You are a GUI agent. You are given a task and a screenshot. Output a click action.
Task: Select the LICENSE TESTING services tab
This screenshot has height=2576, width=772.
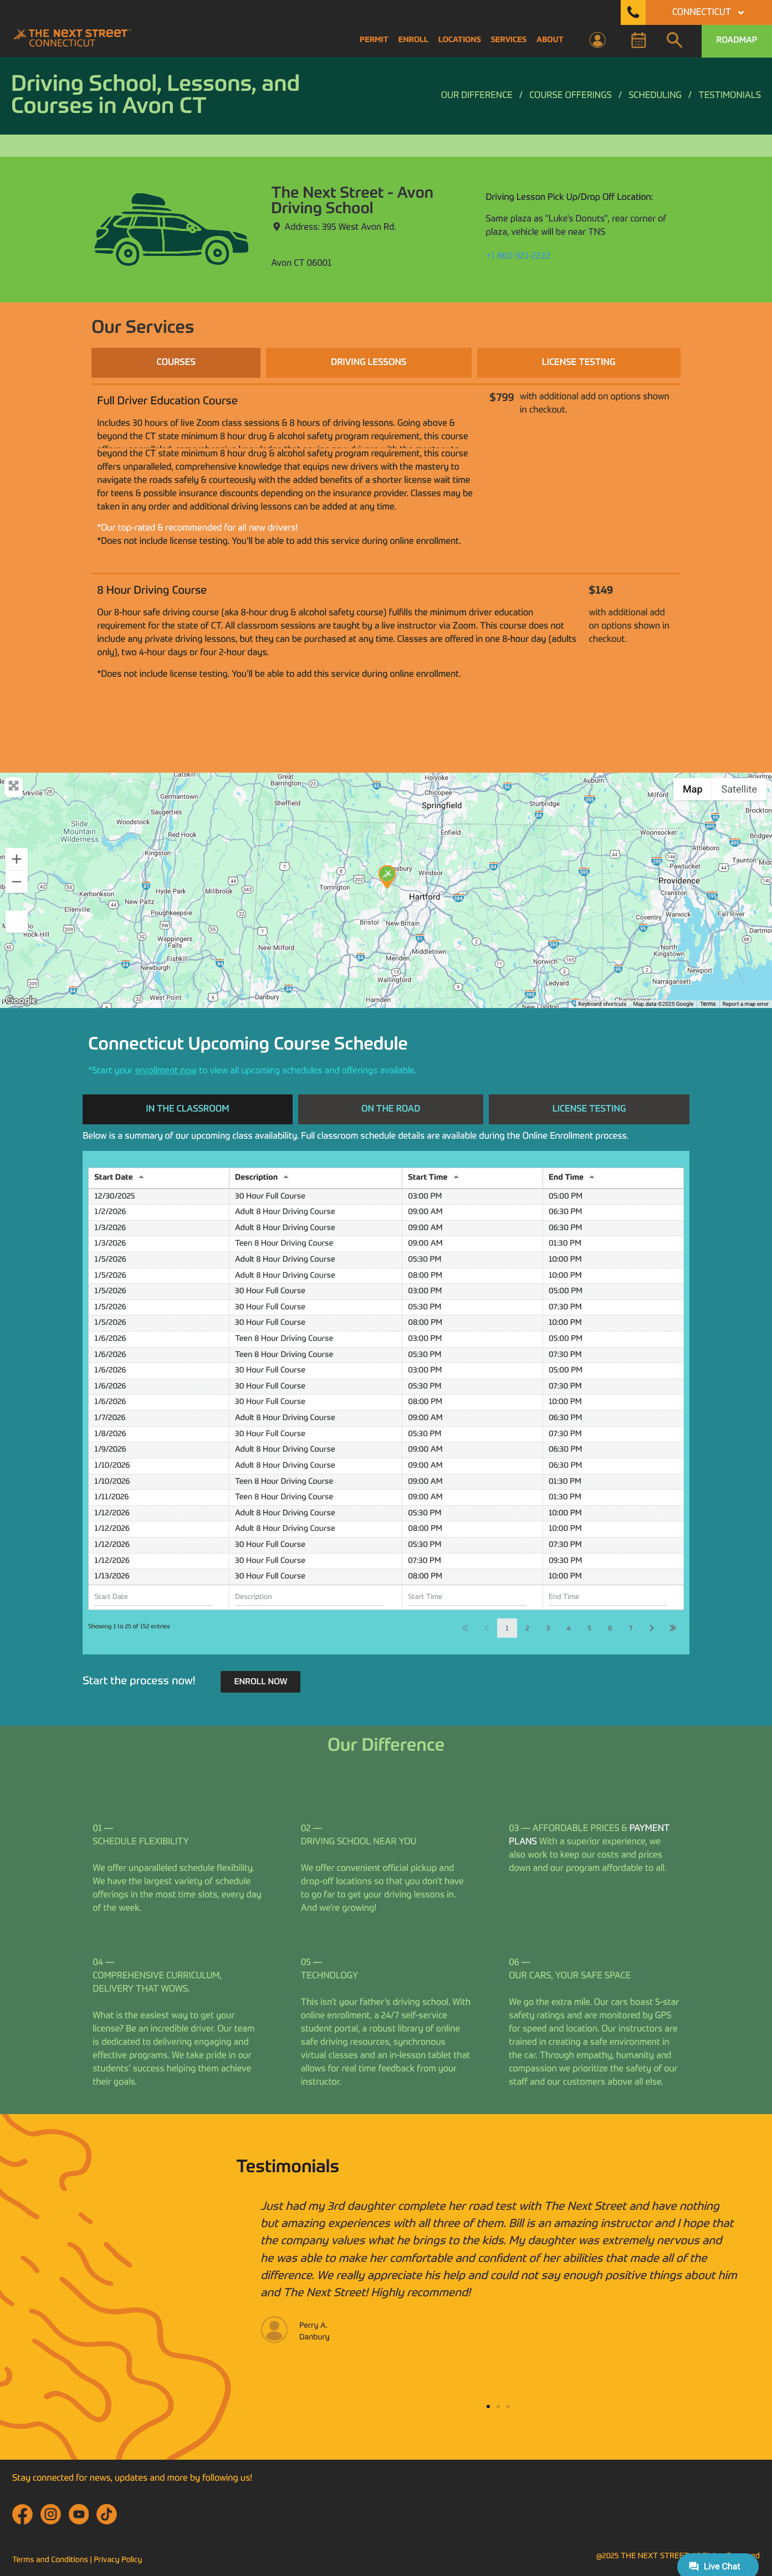coord(578,362)
